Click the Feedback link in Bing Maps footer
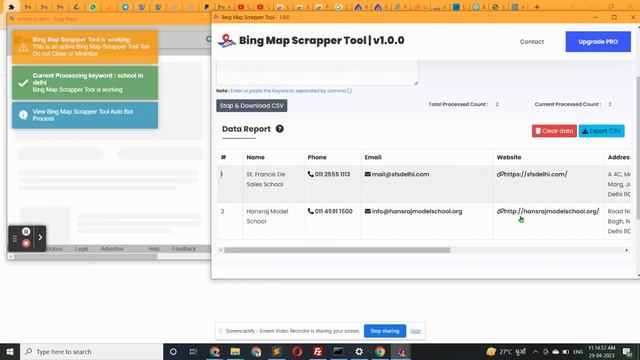Viewport: 640px width, 360px height. 184,249
